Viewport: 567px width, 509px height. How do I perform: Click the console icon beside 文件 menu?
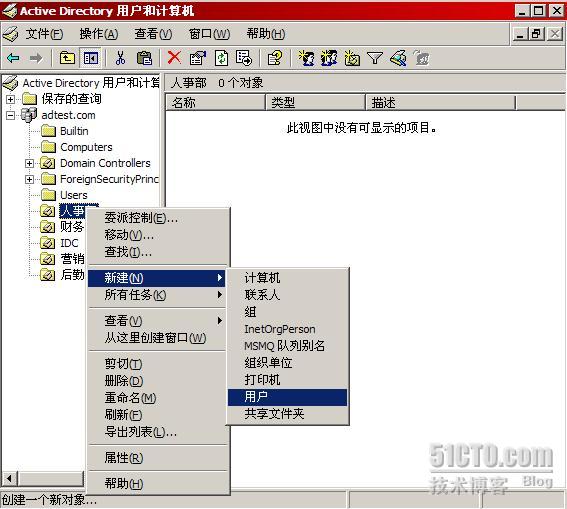point(10,34)
